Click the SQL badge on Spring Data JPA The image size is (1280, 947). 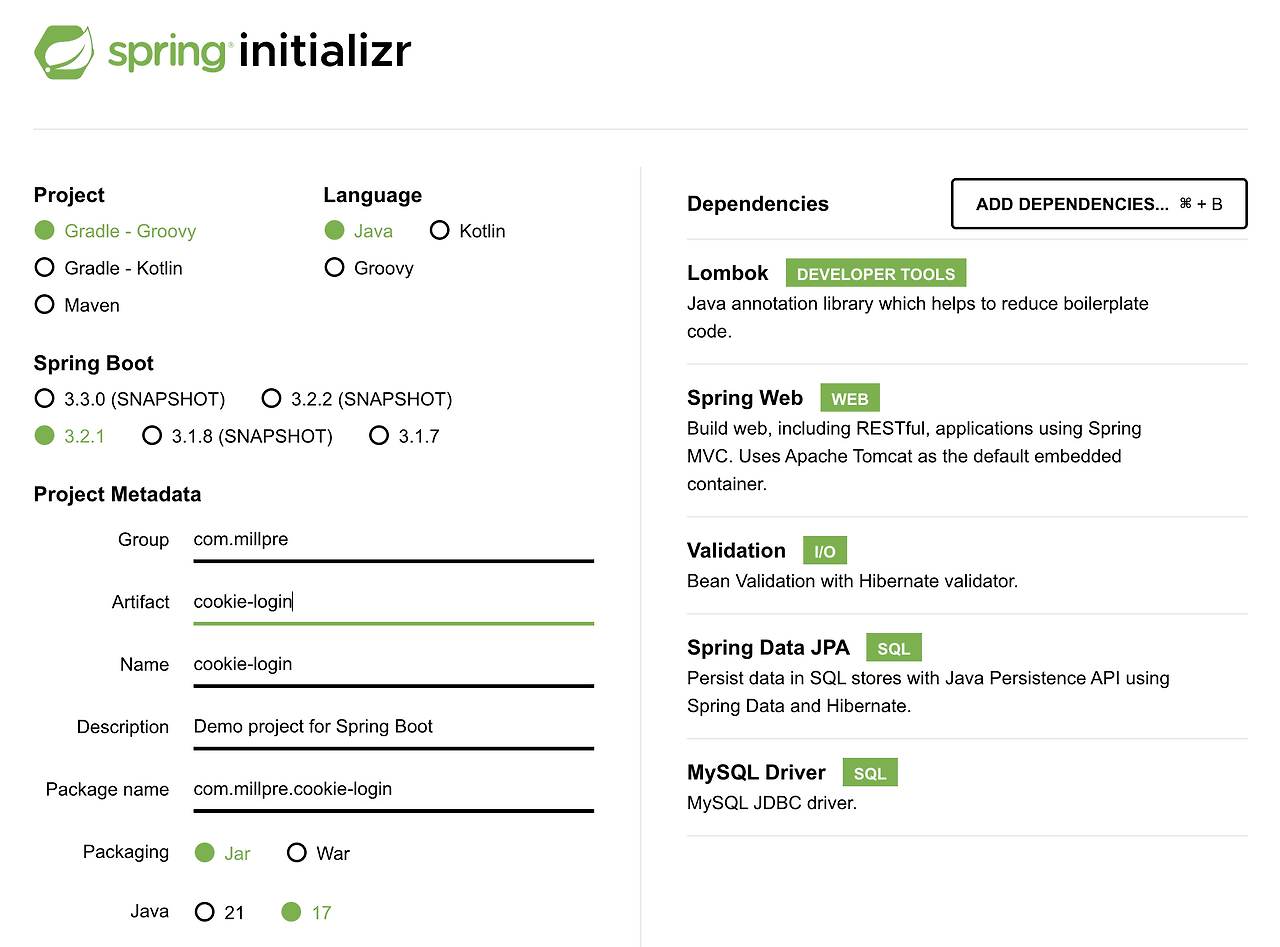(x=893, y=647)
